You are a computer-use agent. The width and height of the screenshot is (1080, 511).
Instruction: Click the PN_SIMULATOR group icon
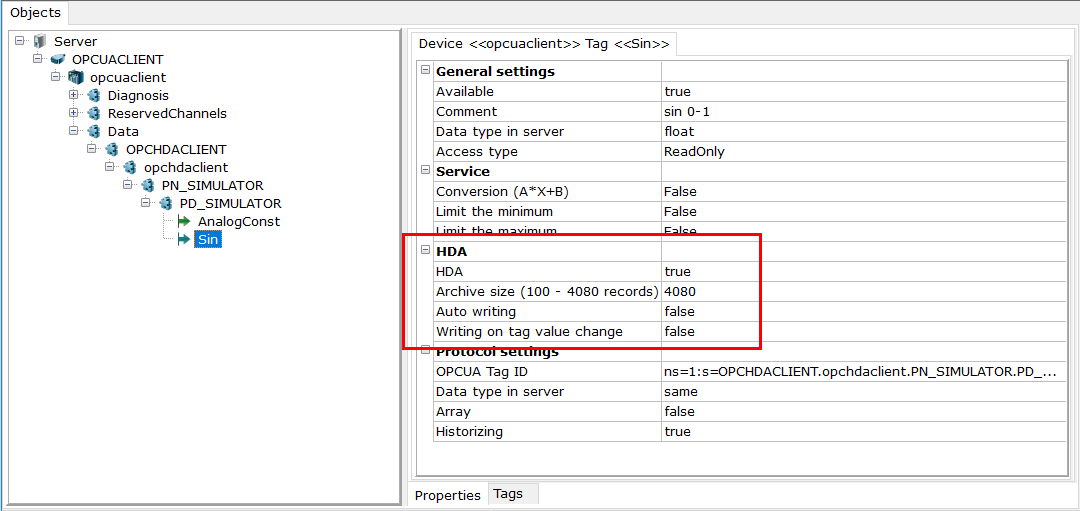147,185
